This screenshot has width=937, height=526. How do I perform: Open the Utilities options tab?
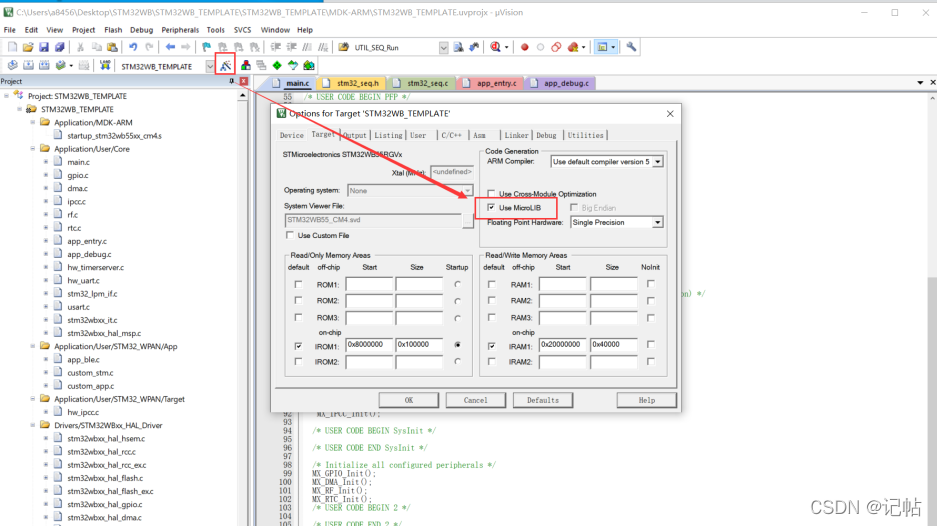point(586,136)
